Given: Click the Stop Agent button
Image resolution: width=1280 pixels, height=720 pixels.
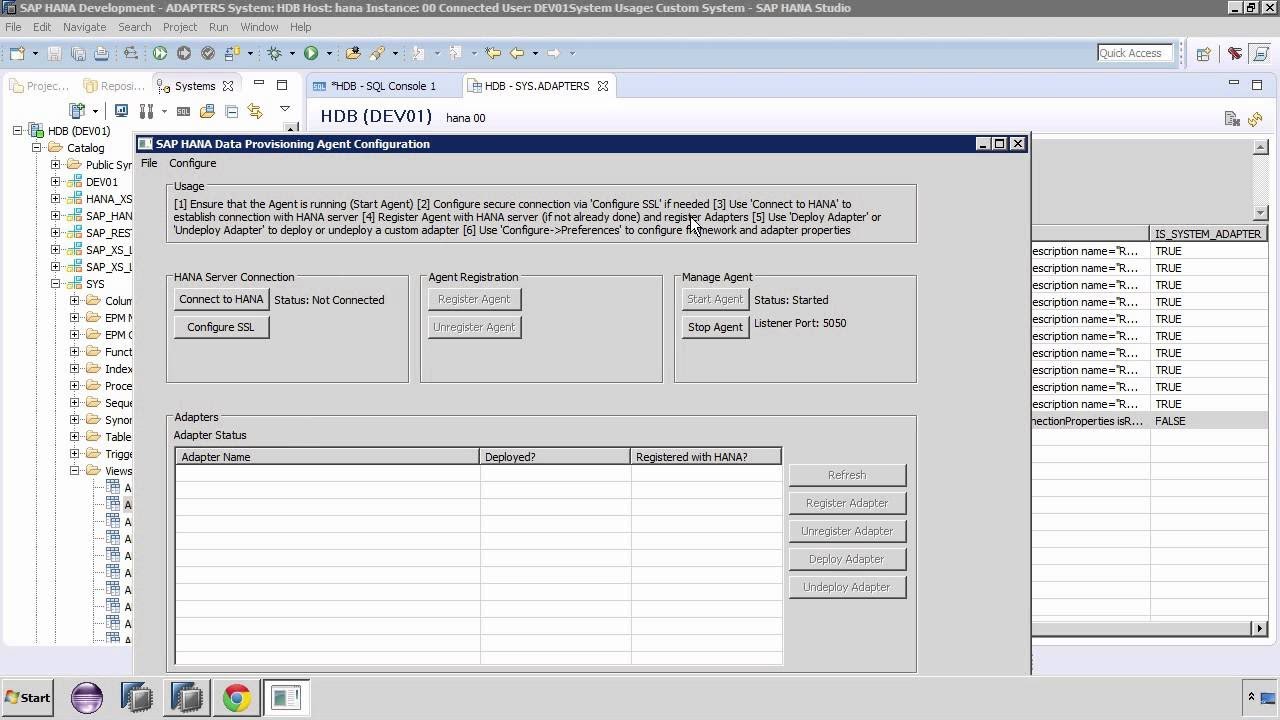Looking at the screenshot, I should 715,327.
